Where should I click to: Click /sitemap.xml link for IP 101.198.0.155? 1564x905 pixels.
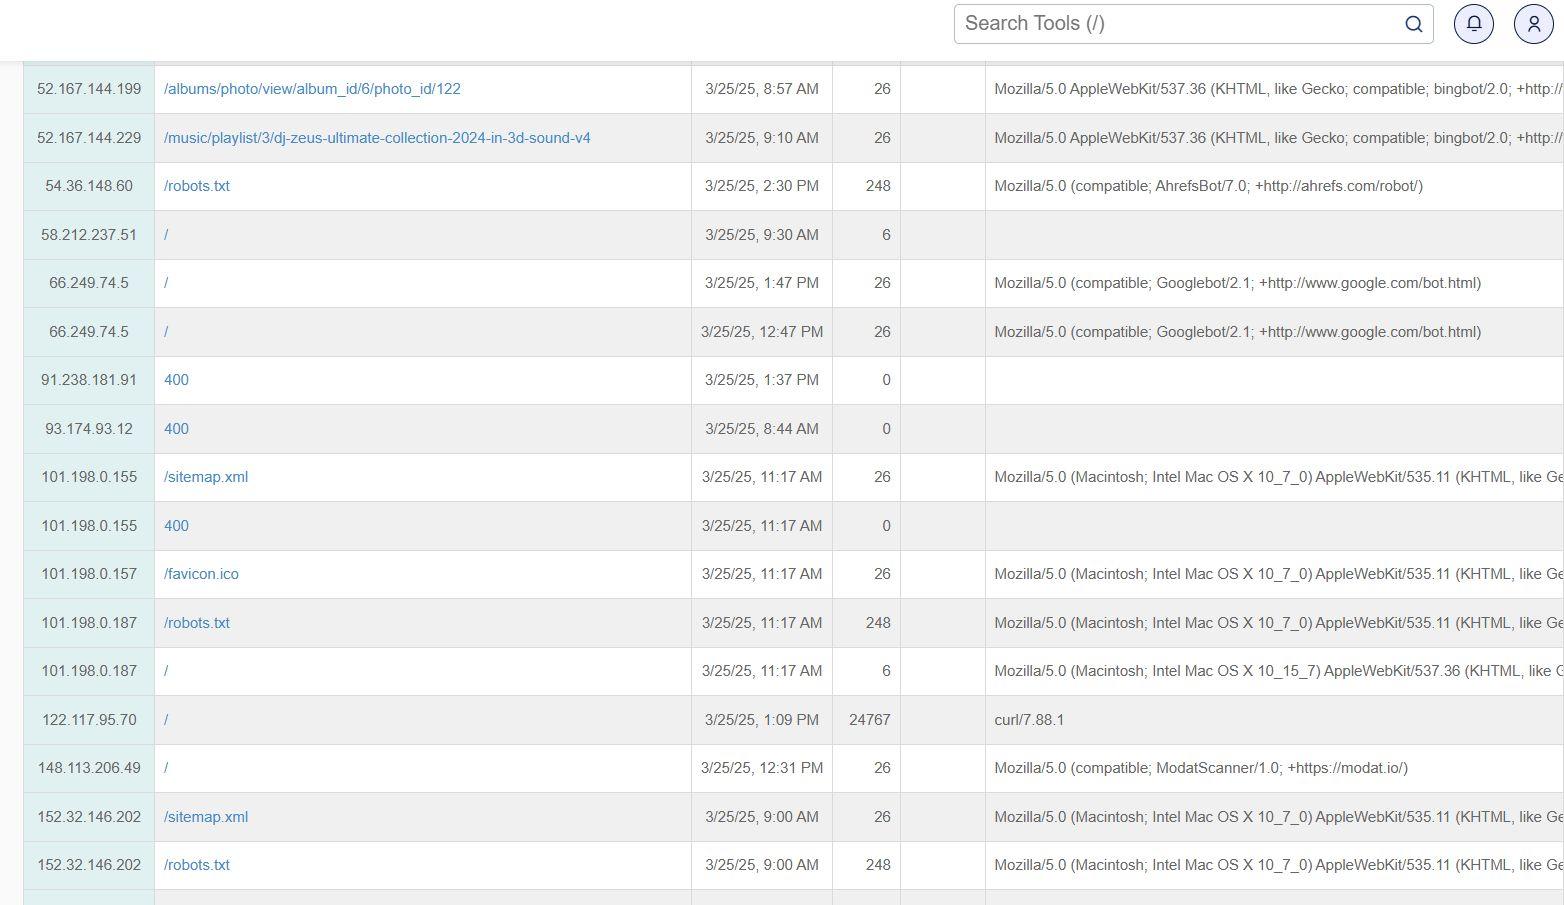(206, 477)
